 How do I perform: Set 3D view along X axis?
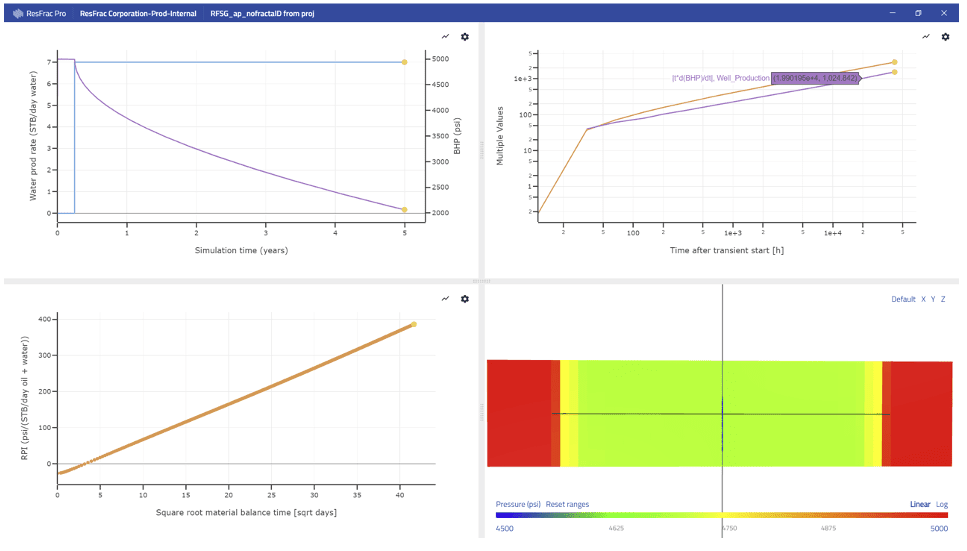click(923, 299)
